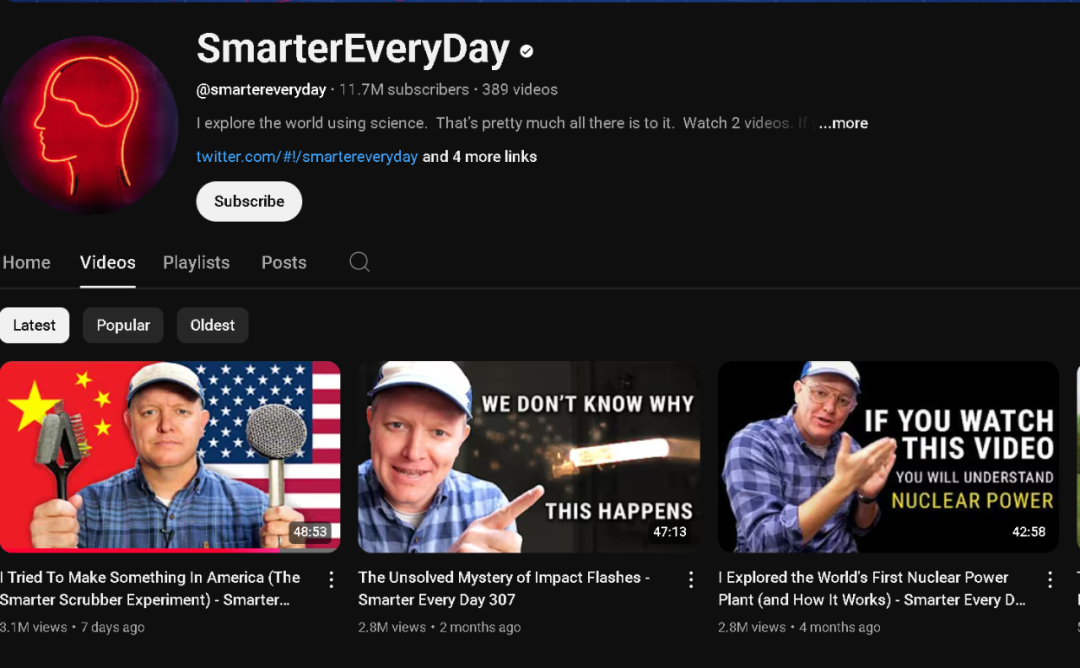Expand channel description with '...more'
Image resolution: width=1080 pixels, height=668 pixels.
tap(843, 123)
